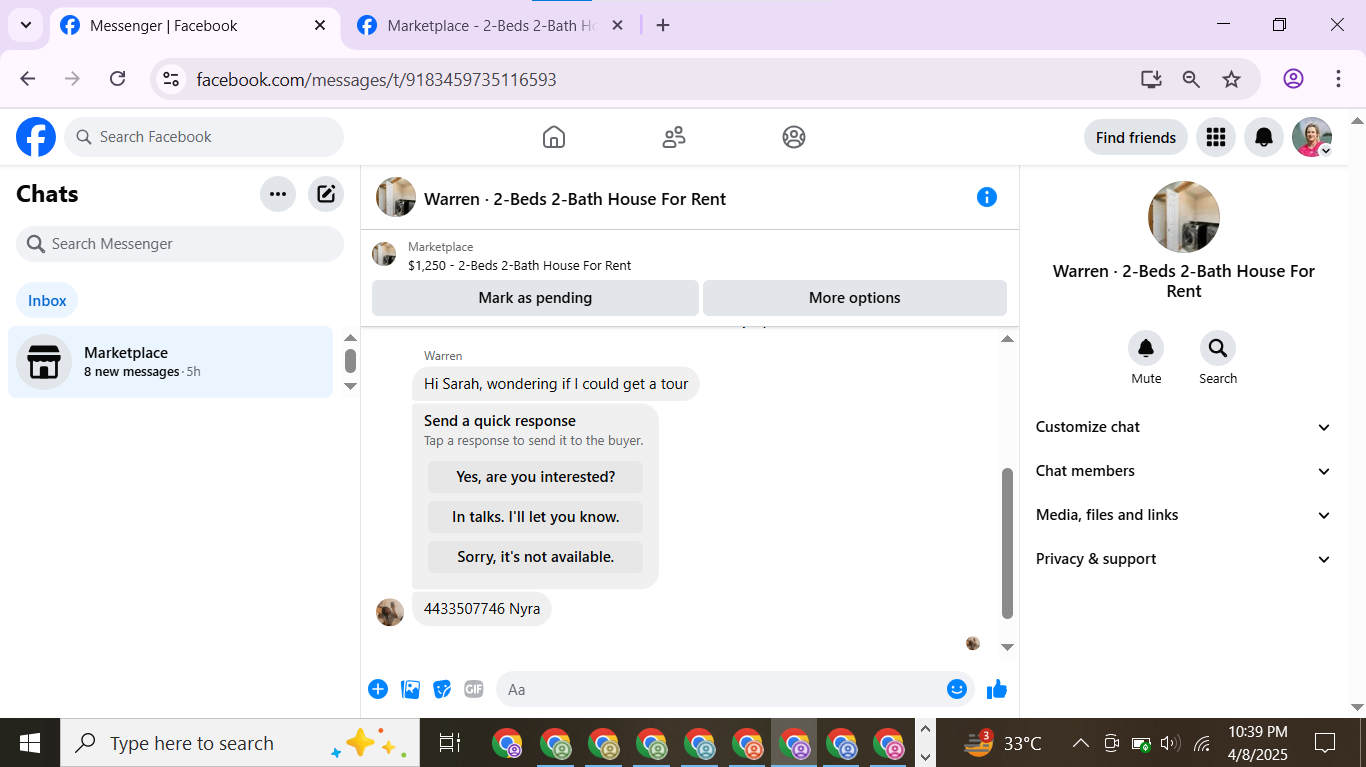
Task: Open the Friends icon in top navigation
Action: coord(674,137)
